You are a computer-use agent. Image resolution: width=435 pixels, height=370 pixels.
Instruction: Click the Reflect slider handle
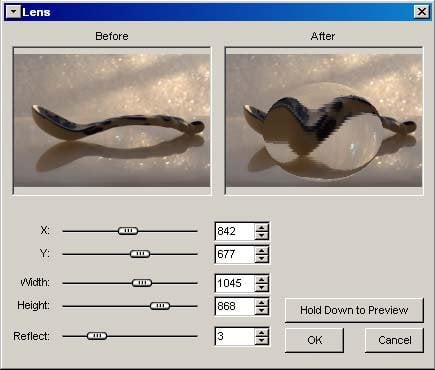click(x=97, y=336)
